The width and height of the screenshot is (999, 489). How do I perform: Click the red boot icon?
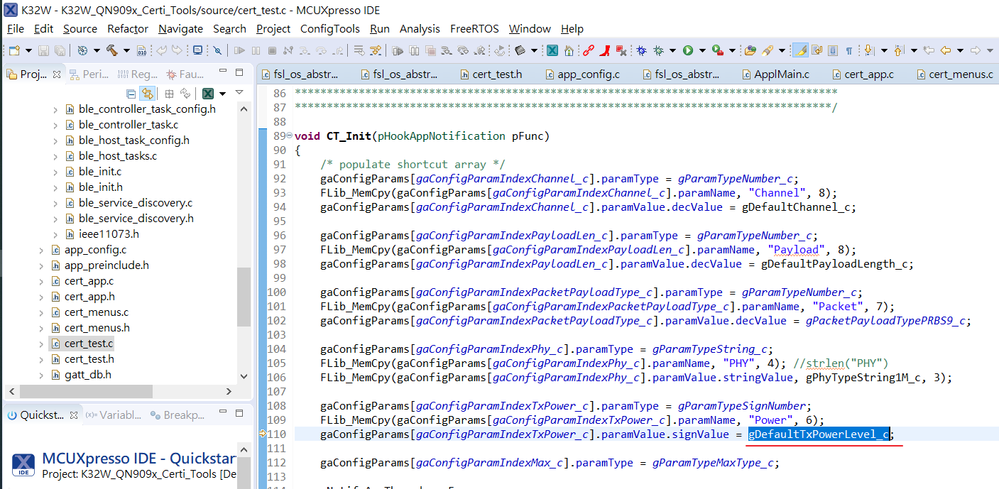click(x=605, y=51)
